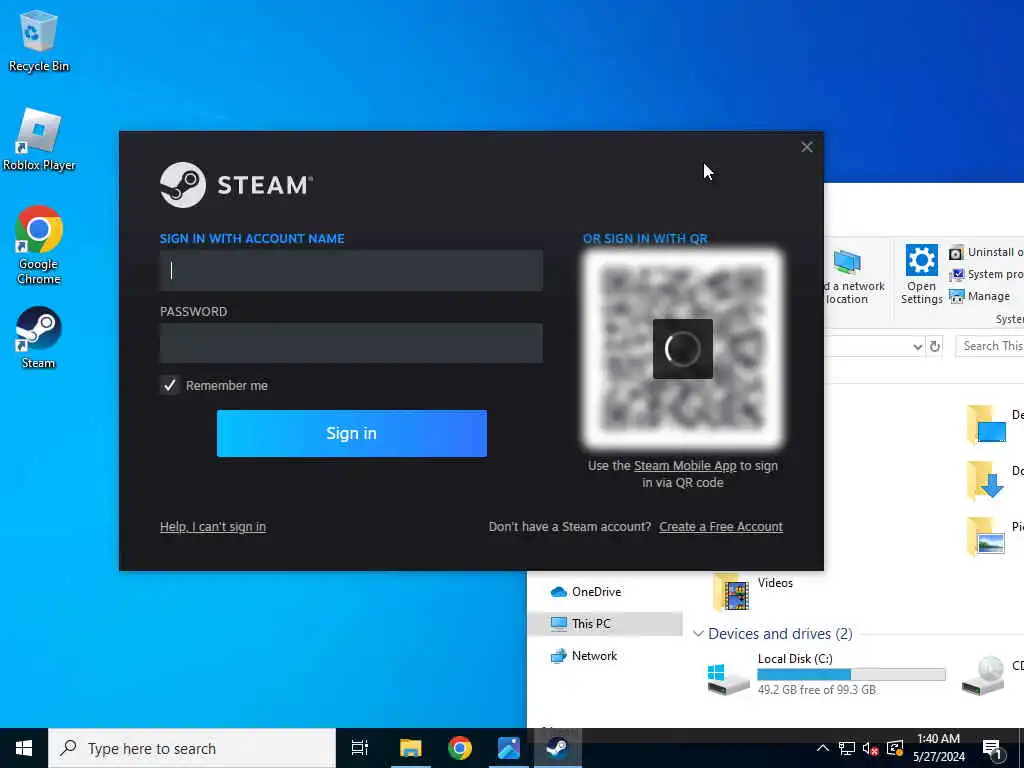Select Google Chrome desktop shortcut
The width and height of the screenshot is (1024, 768).
pos(39,246)
